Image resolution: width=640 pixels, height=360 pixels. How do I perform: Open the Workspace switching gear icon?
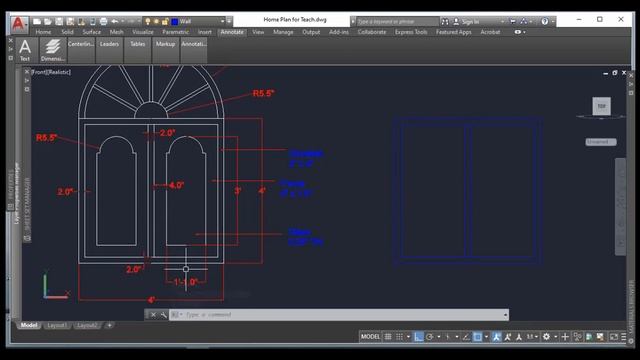click(547, 337)
